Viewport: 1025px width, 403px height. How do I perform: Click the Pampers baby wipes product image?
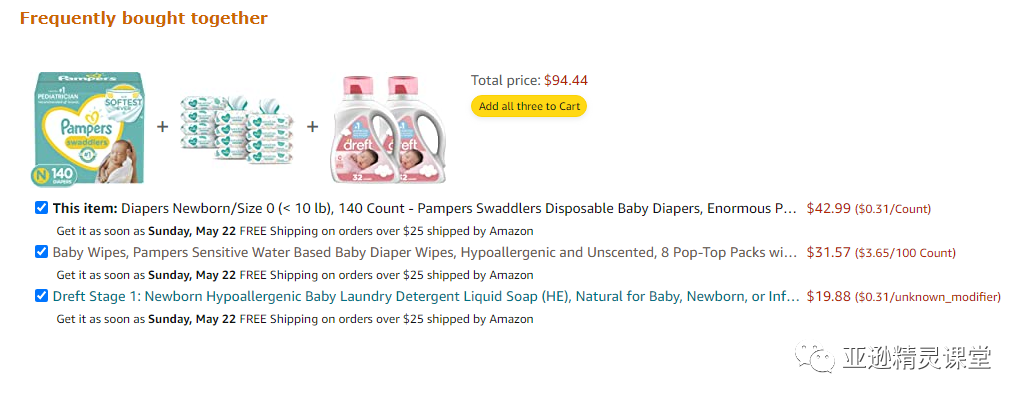tap(237, 128)
